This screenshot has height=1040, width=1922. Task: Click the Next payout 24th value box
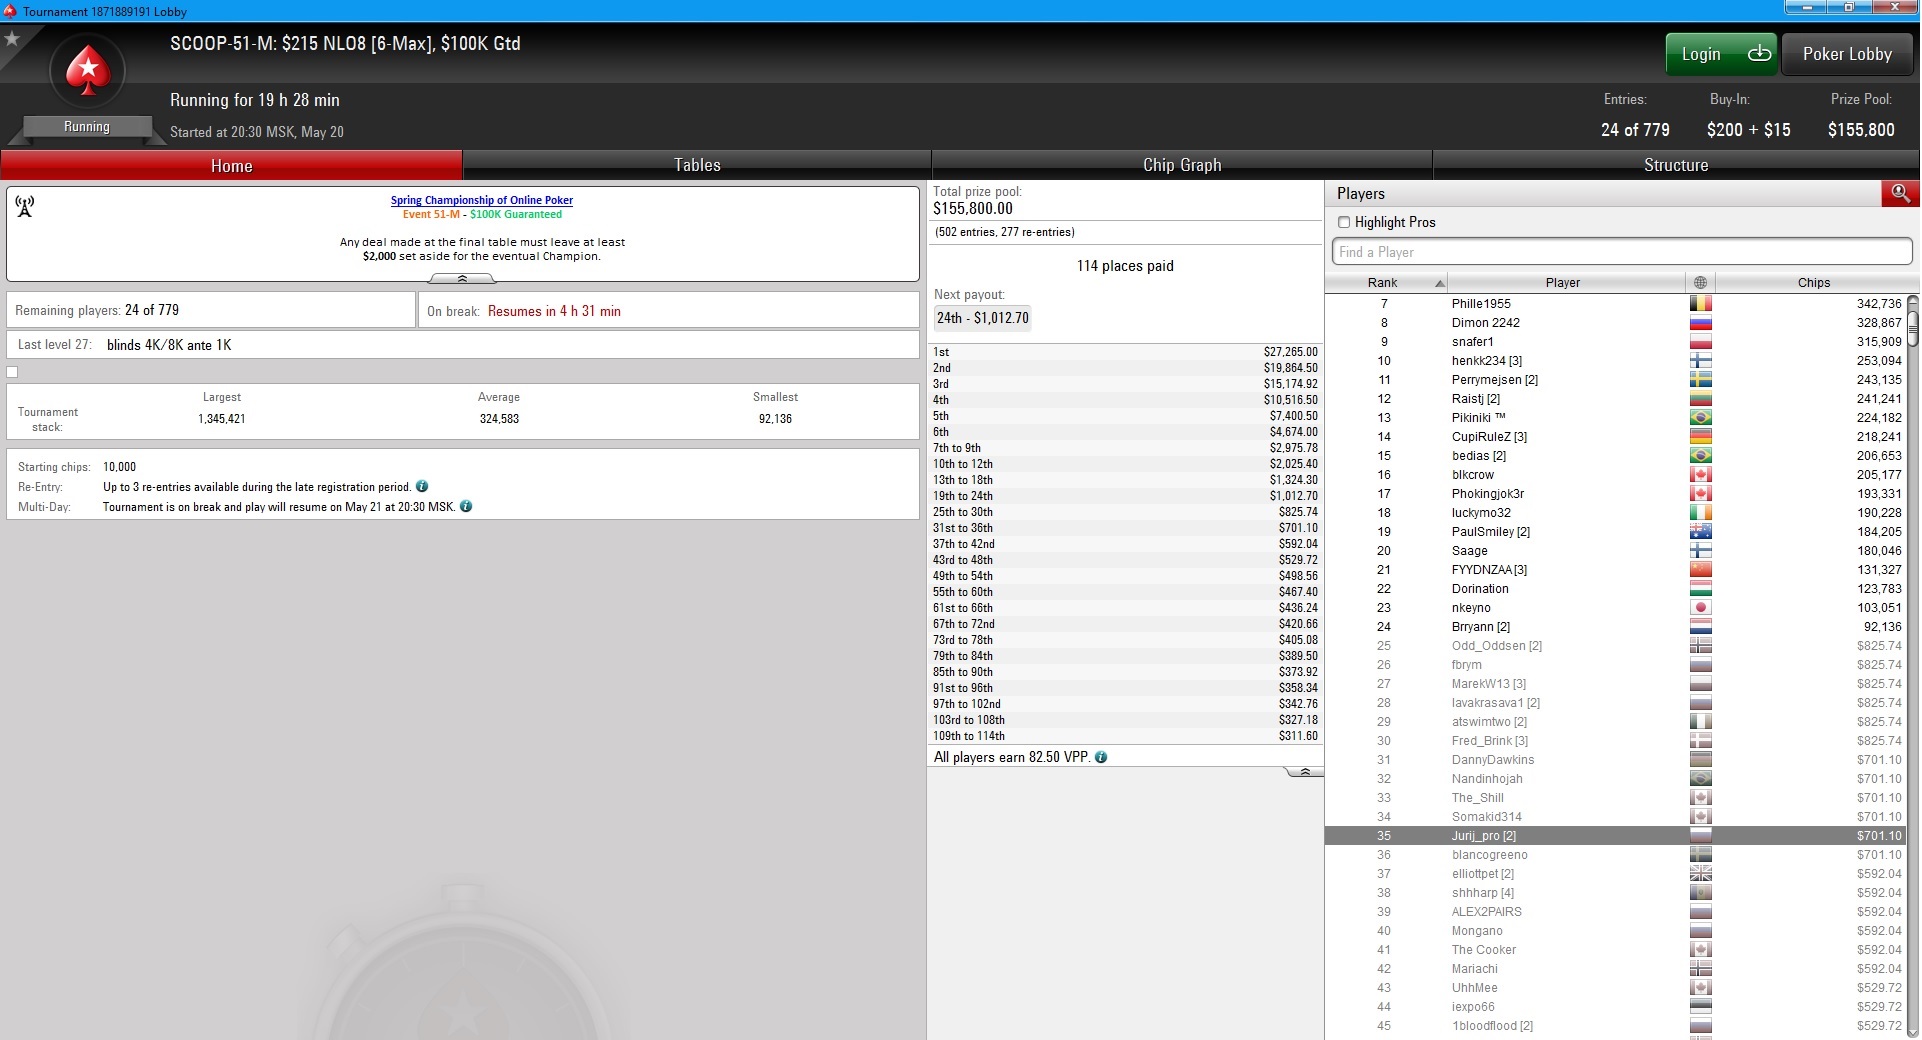[x=982, y=318]
